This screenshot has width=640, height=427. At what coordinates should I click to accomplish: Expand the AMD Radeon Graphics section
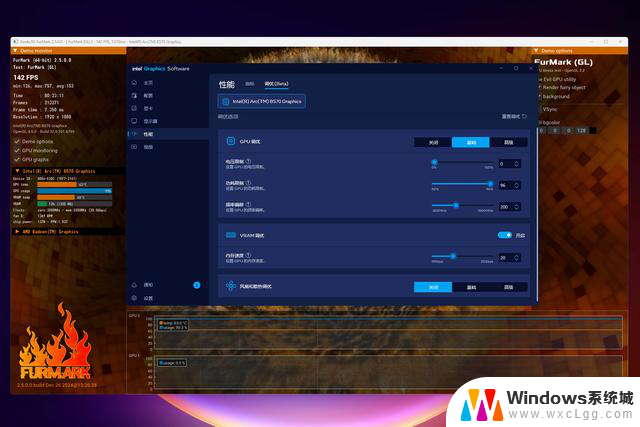(68, 231)
